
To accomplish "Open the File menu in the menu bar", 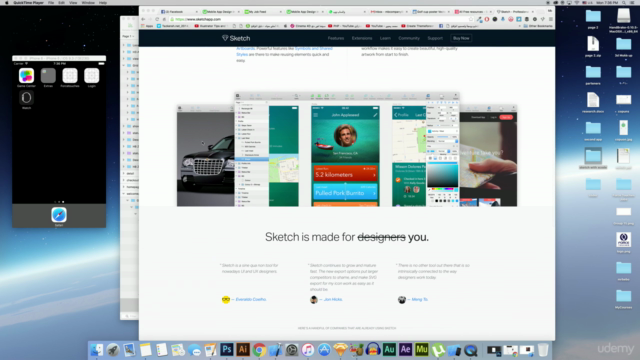I will coord(51,2).
